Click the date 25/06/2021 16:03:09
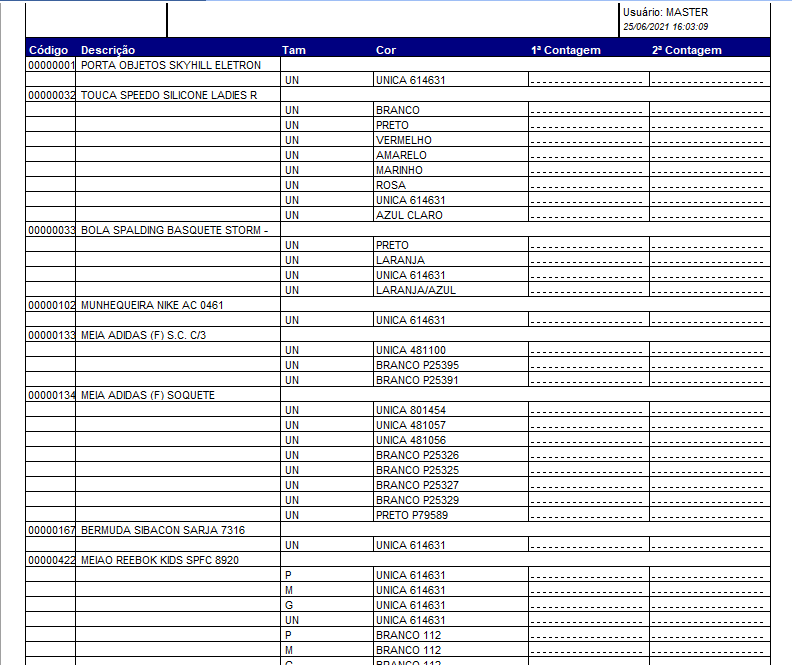Image resolution: width=792 pixels, height=666 pixels. pos(665,27)
